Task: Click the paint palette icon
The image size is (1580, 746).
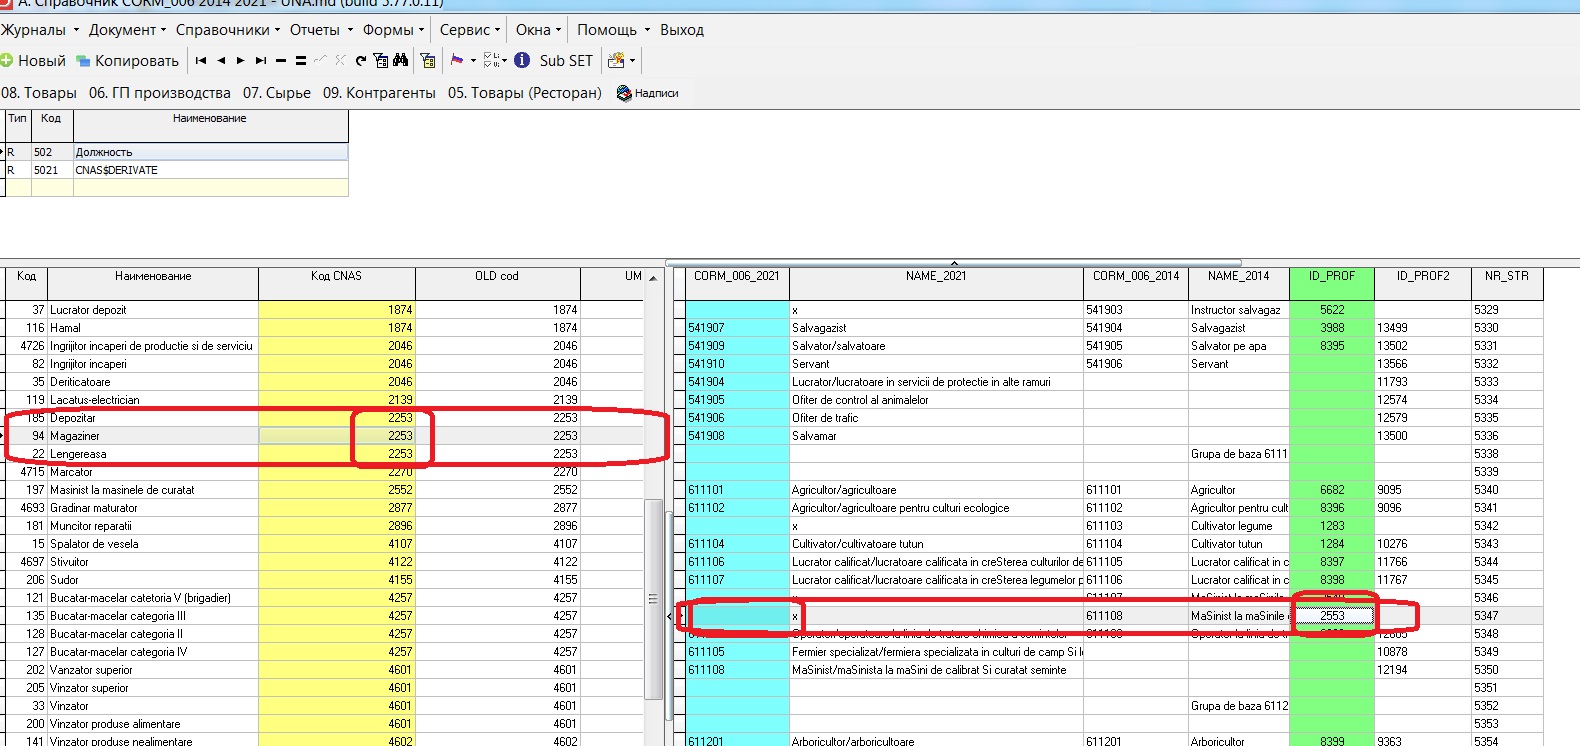Action: click(x=616, y=60)
